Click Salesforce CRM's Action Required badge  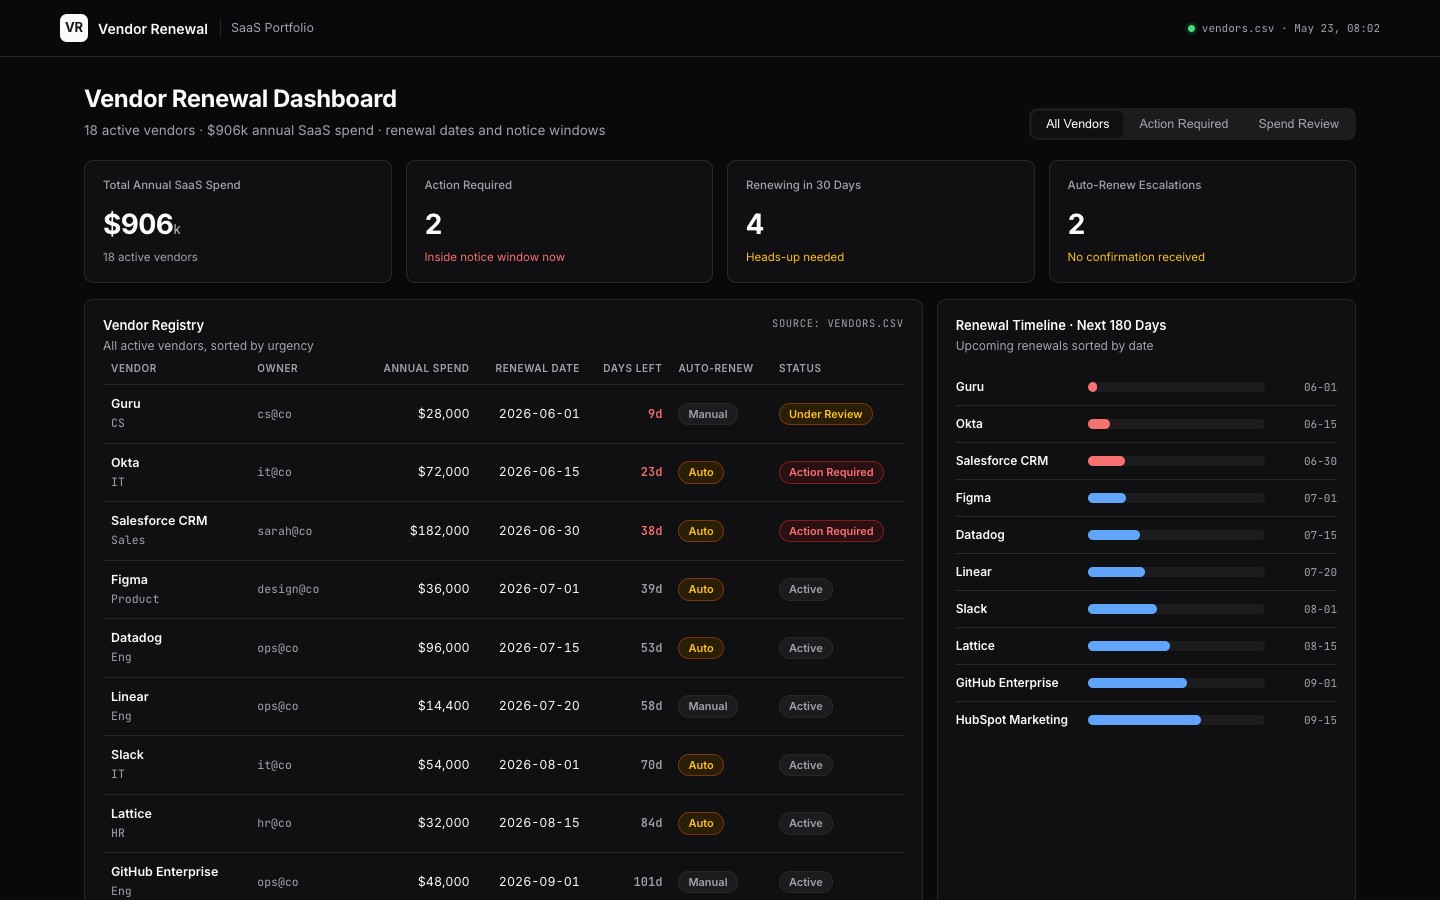pyautogui.click(x=831, y=531)
